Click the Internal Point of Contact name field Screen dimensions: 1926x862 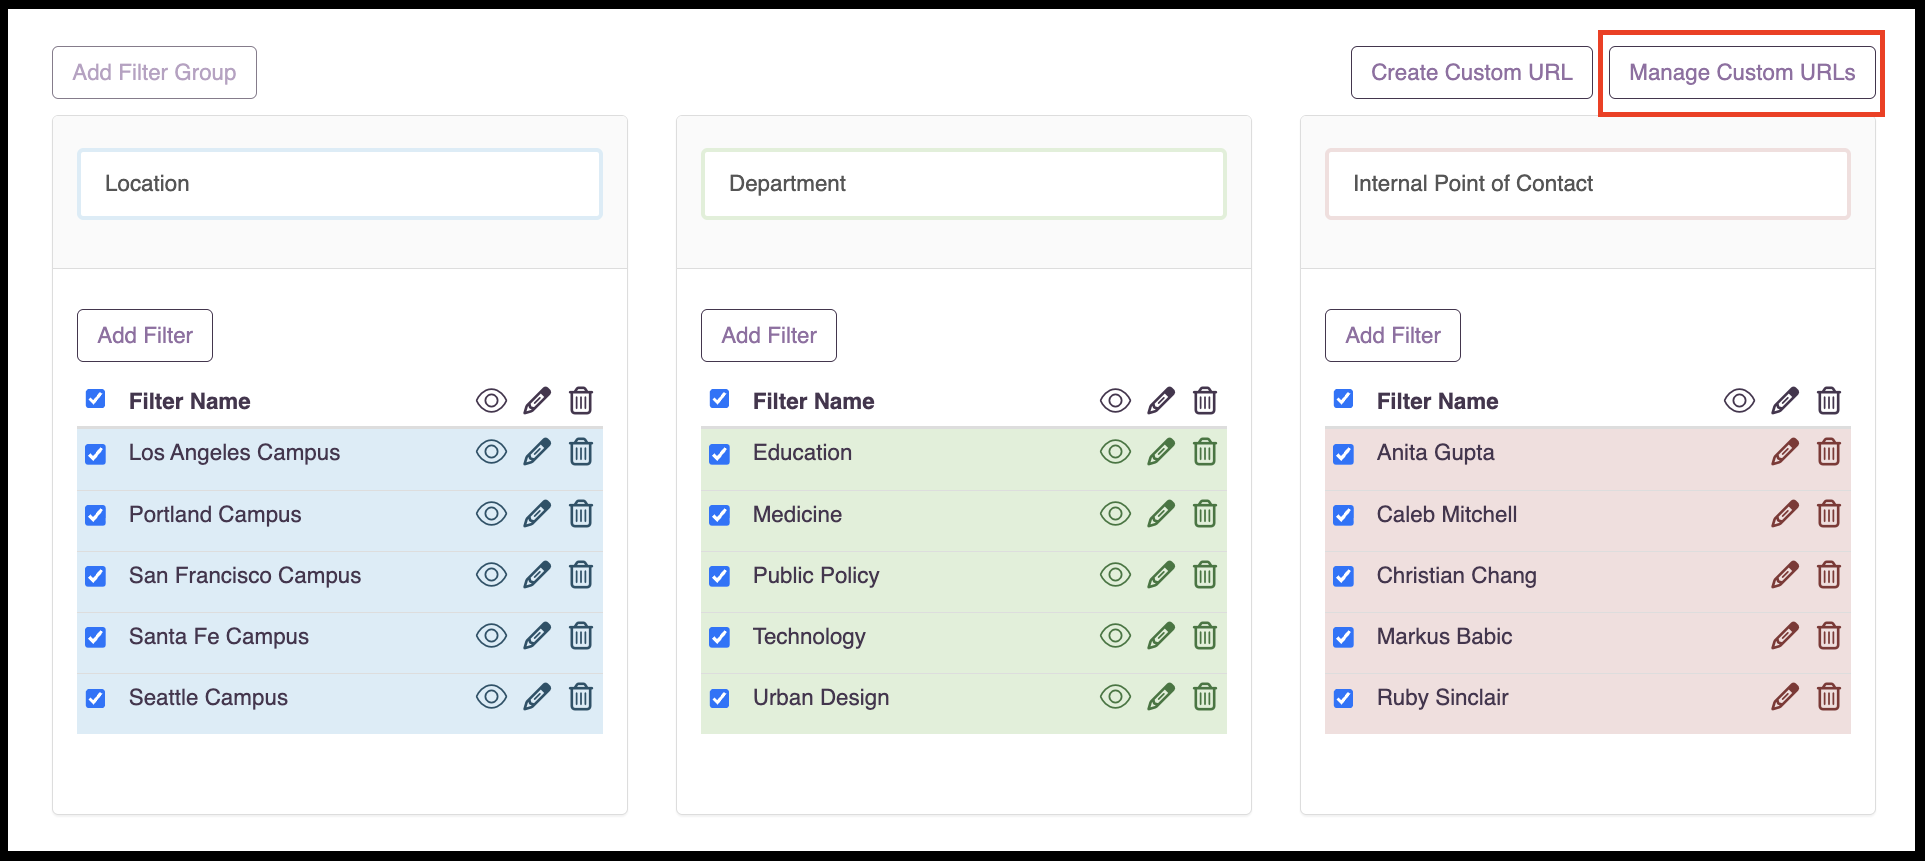[x=1588, y=184]
